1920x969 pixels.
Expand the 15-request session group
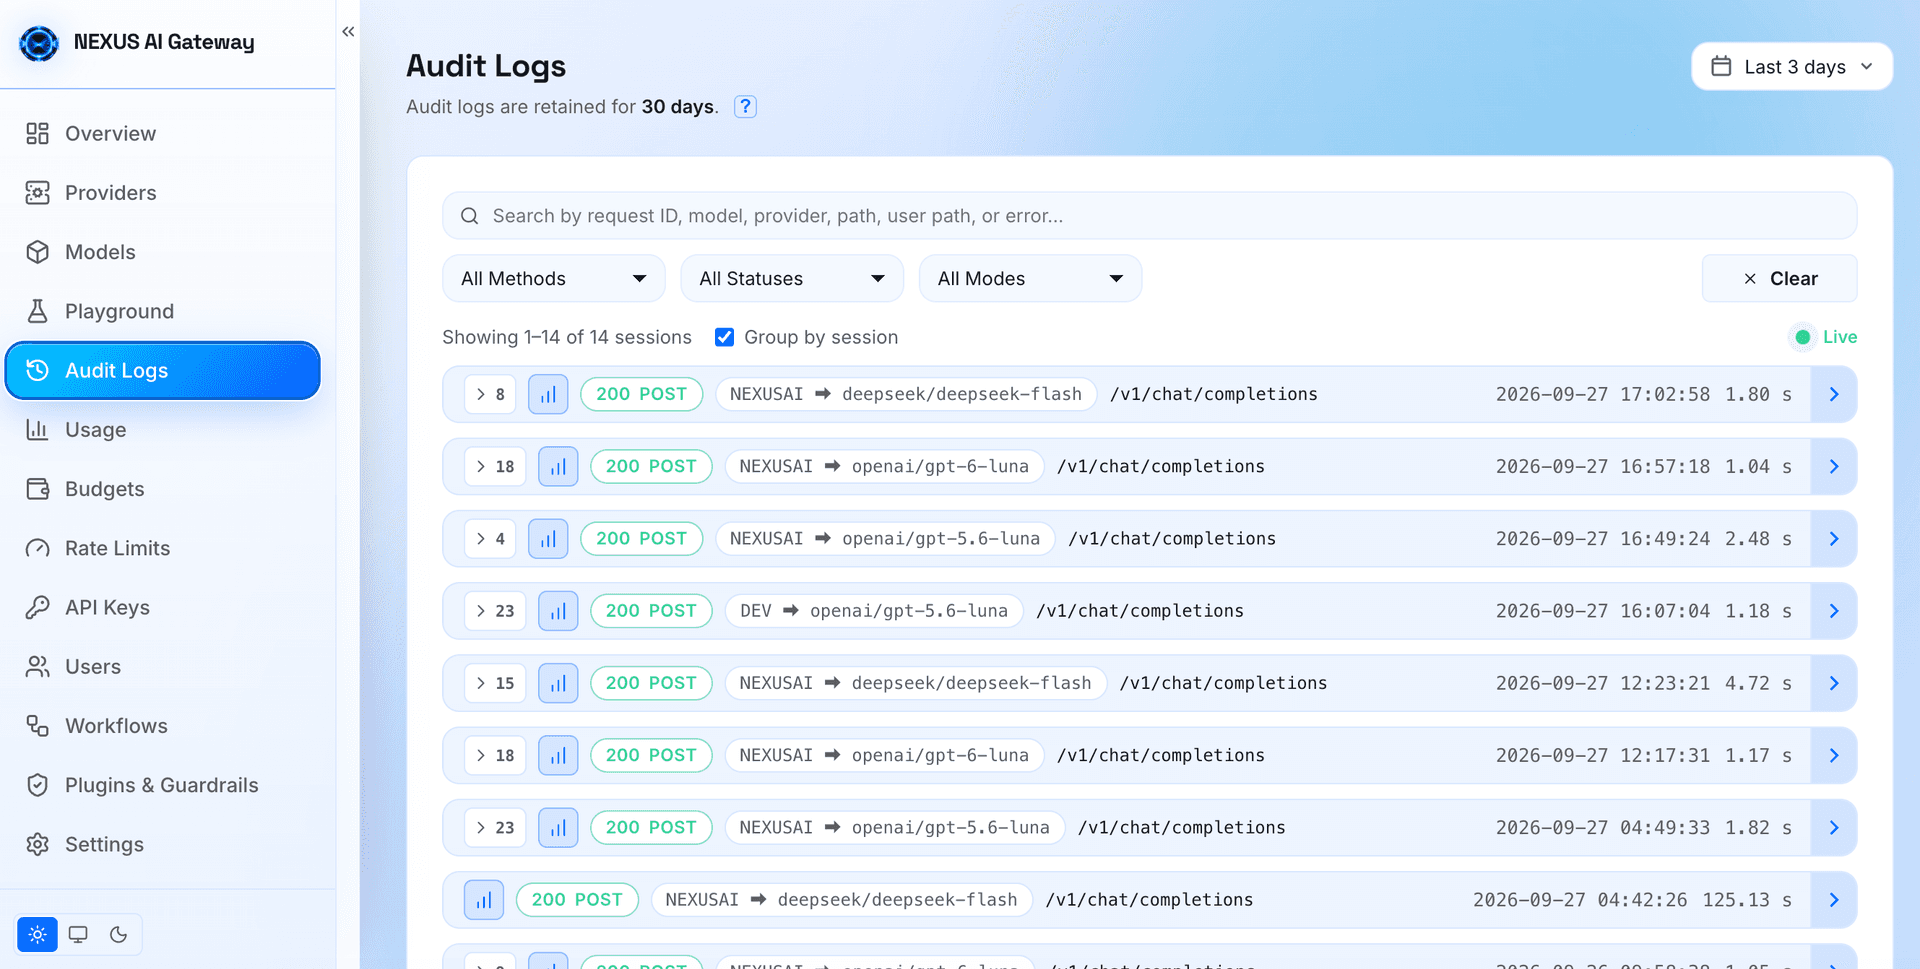[495, 683]
